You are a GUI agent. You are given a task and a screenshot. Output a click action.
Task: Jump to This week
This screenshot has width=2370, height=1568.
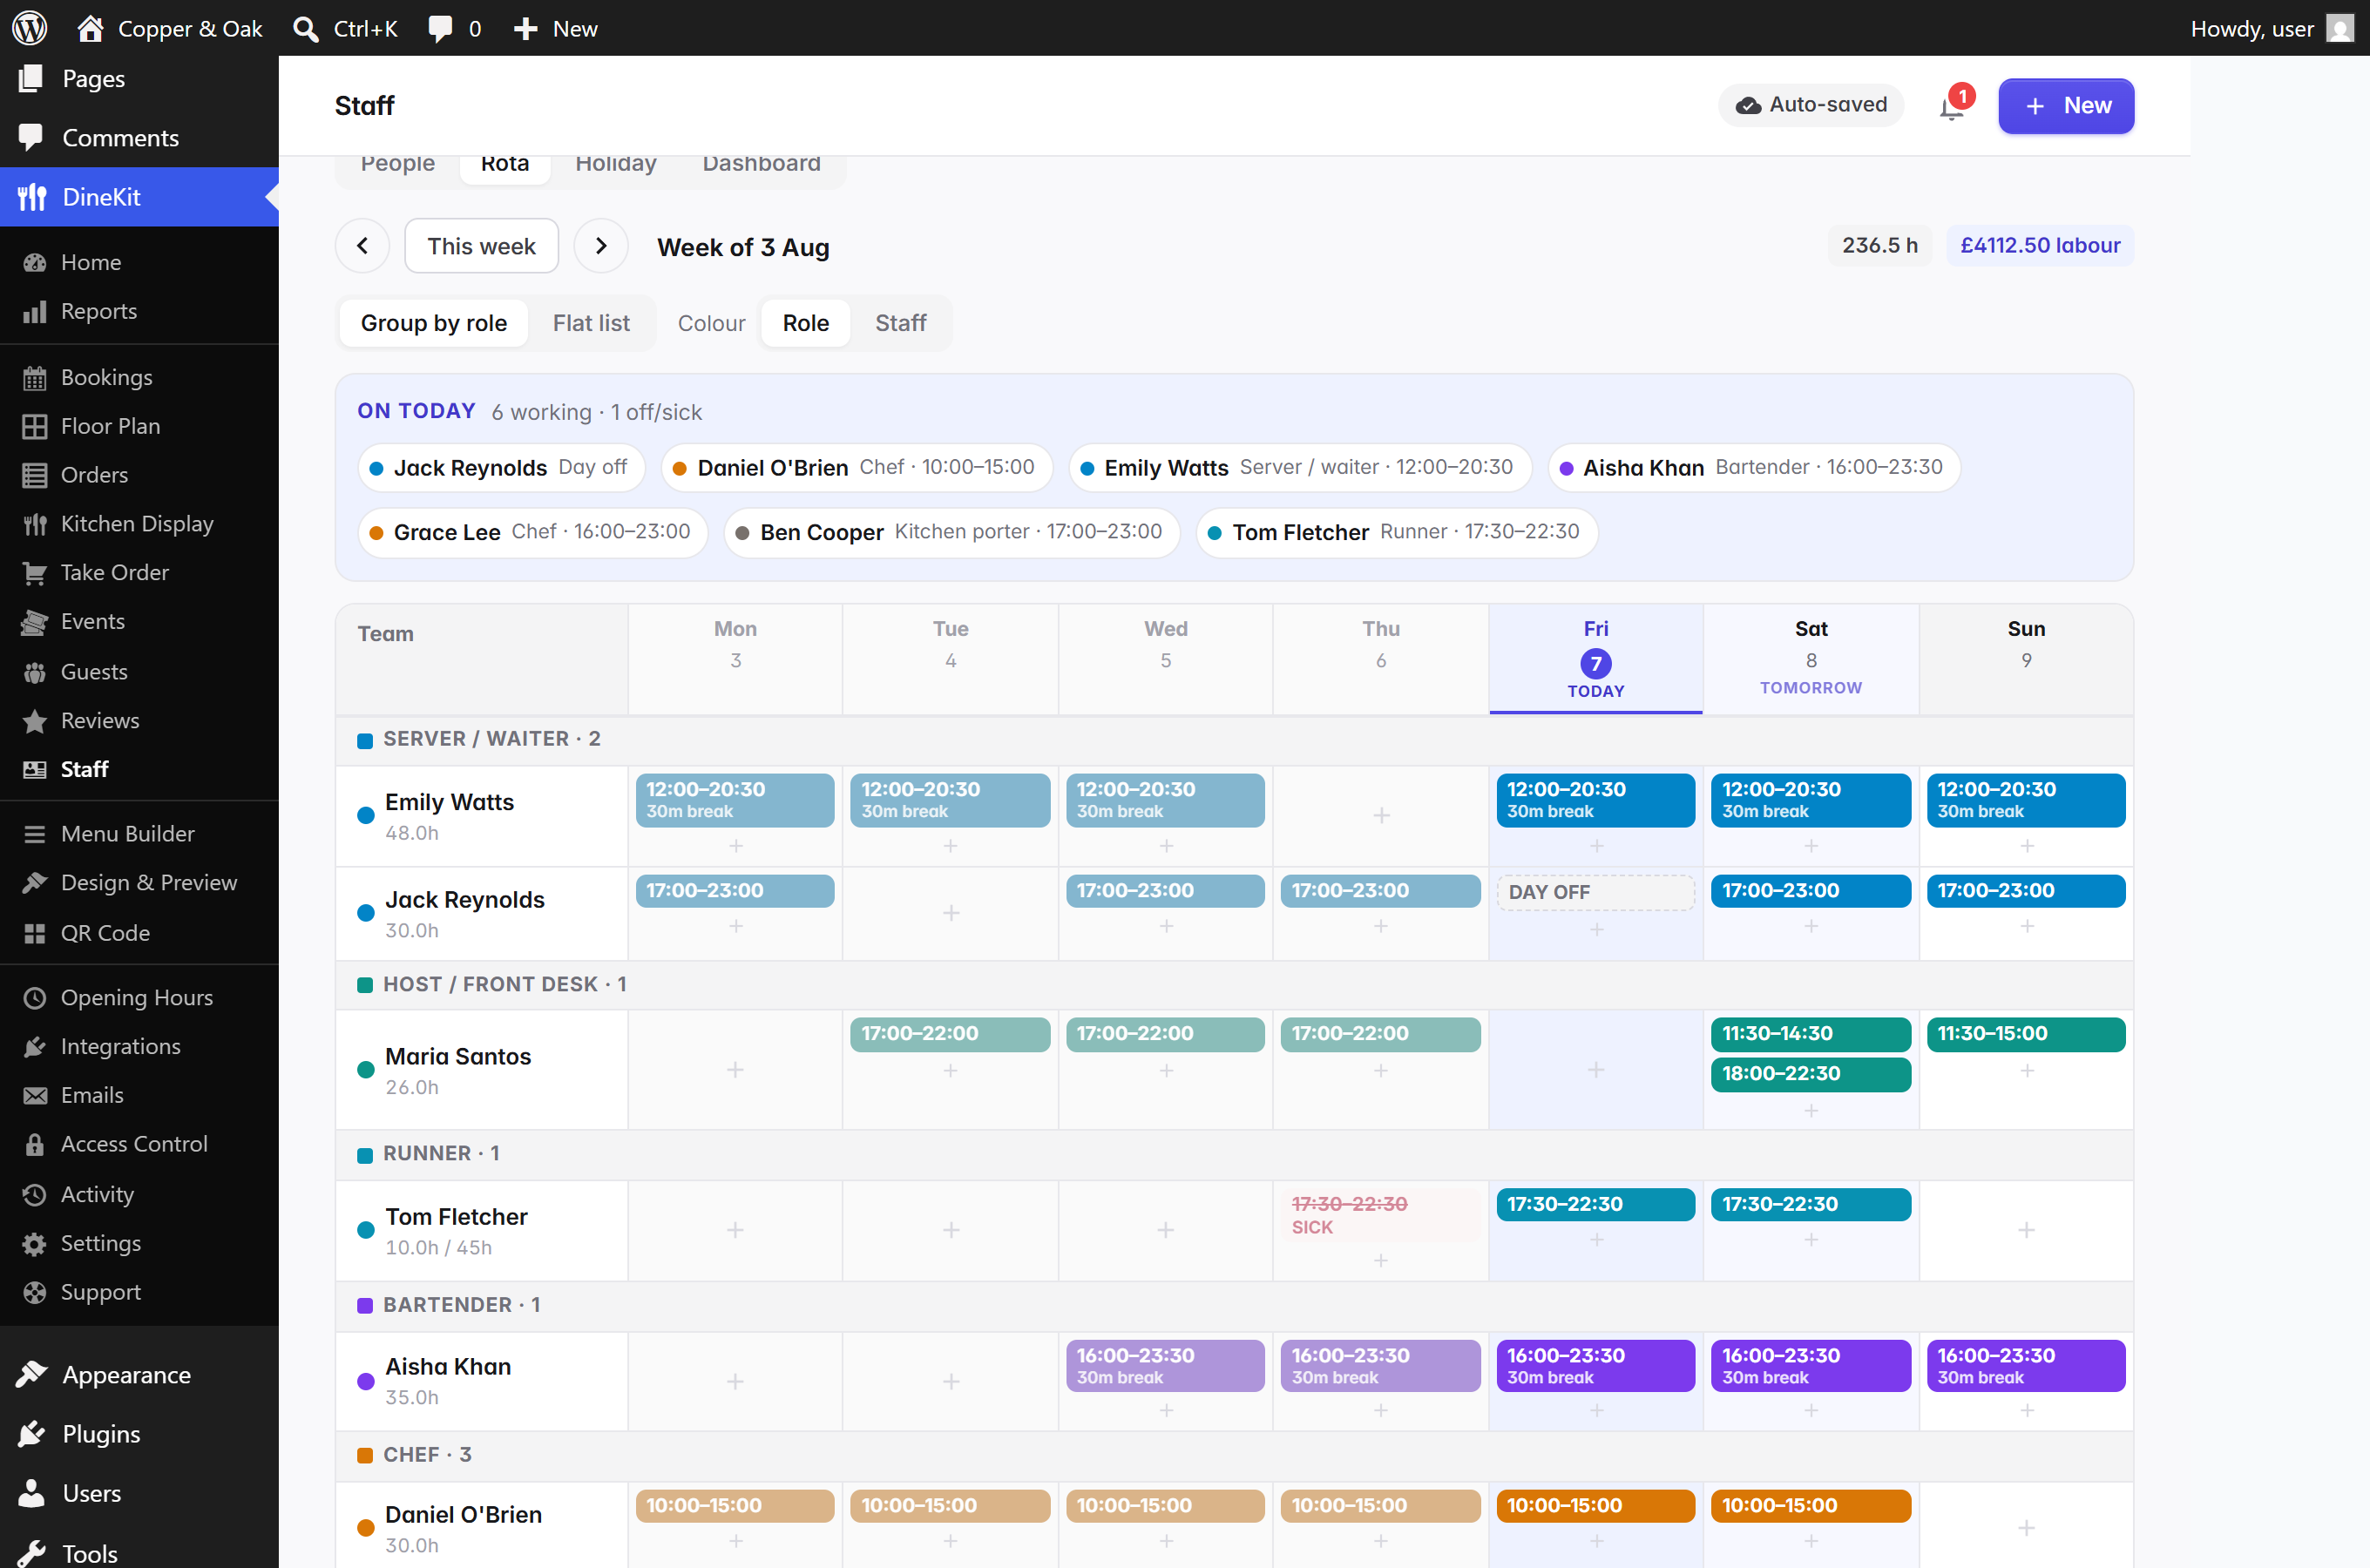pyautogui.click(x=481, y=246)
